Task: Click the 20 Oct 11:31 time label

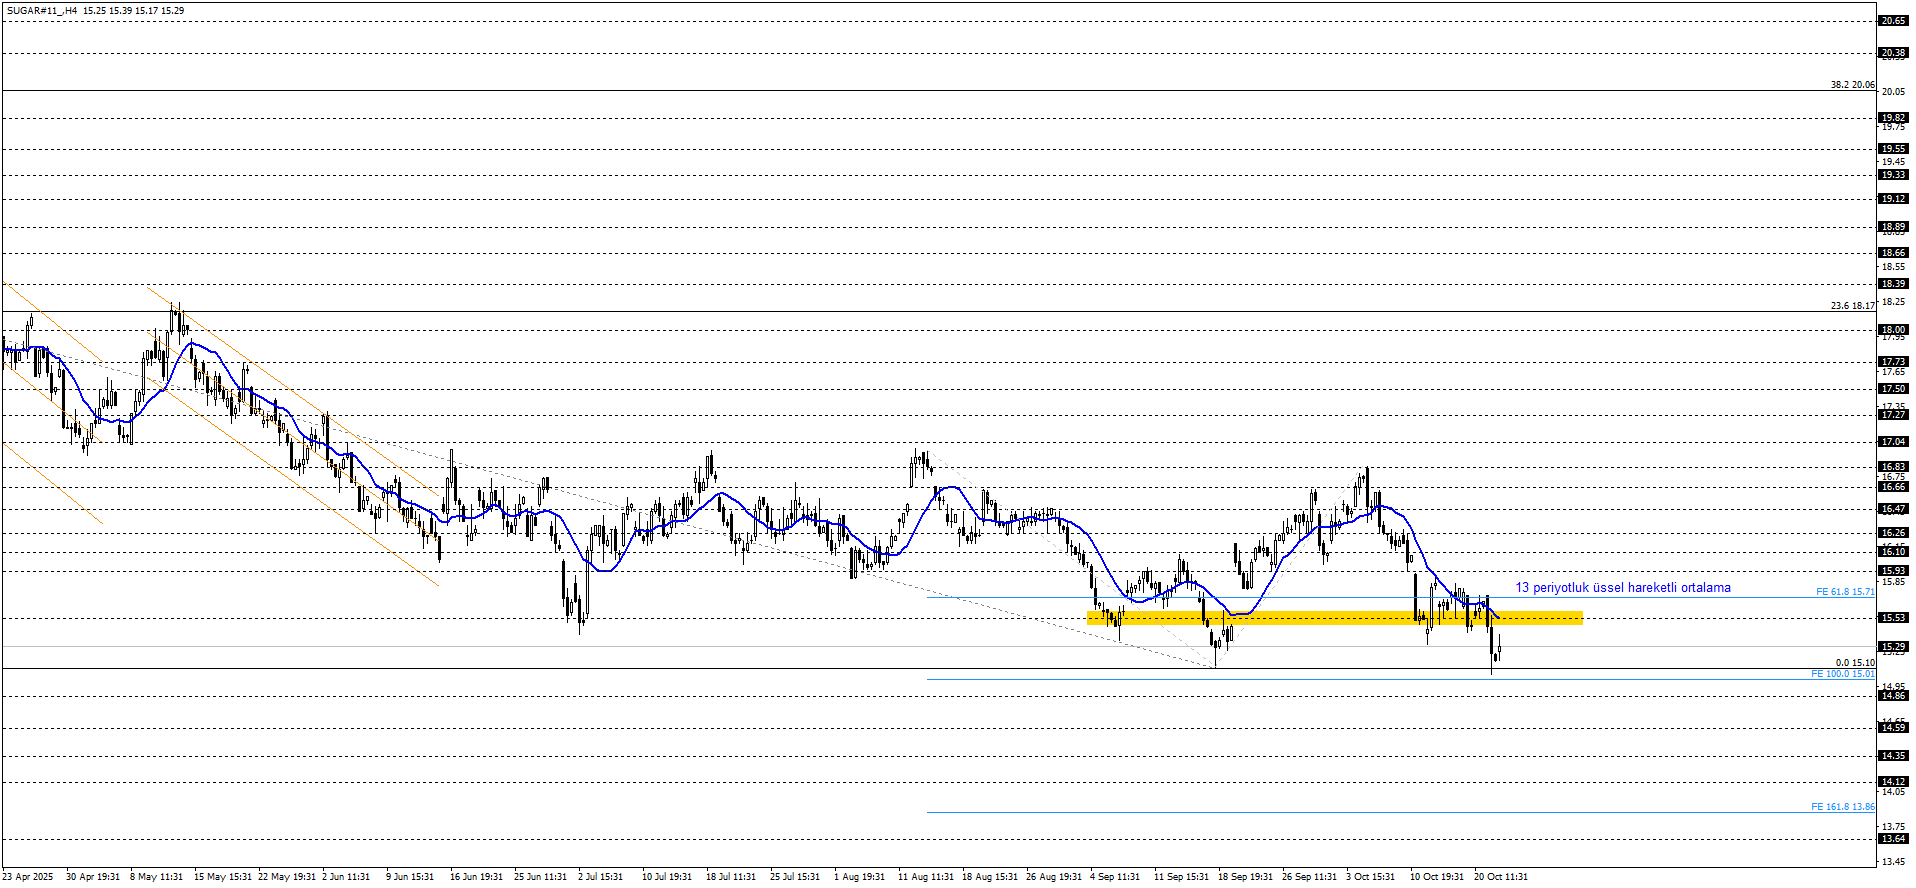Action: click(1500, 877)
